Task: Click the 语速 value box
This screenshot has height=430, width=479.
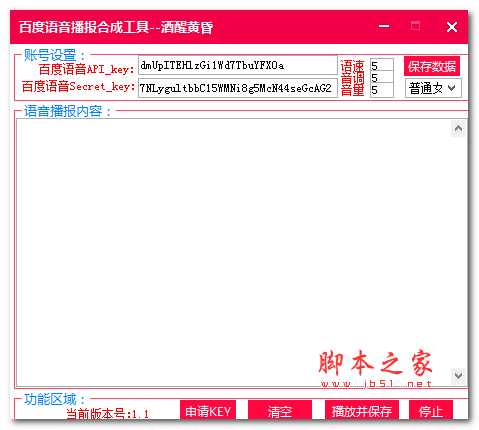Action: (382, 65)
